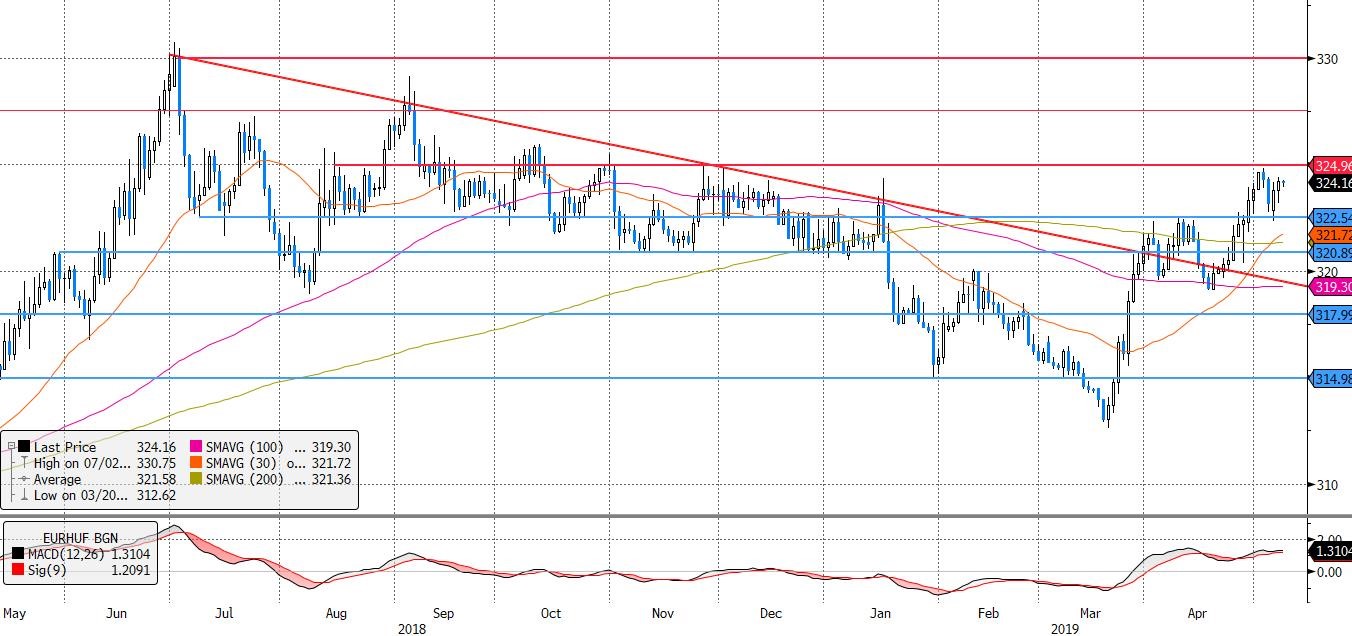Image resolution: width=1352 pixels, height=636 pixels.
Task: Click the magenta 319.30 axis label
Action: (1331, 286)
